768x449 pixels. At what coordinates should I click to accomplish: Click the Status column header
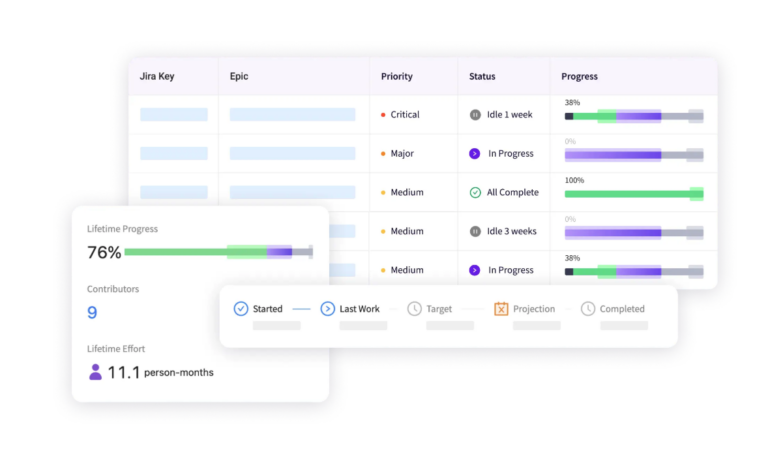point(482,76)
